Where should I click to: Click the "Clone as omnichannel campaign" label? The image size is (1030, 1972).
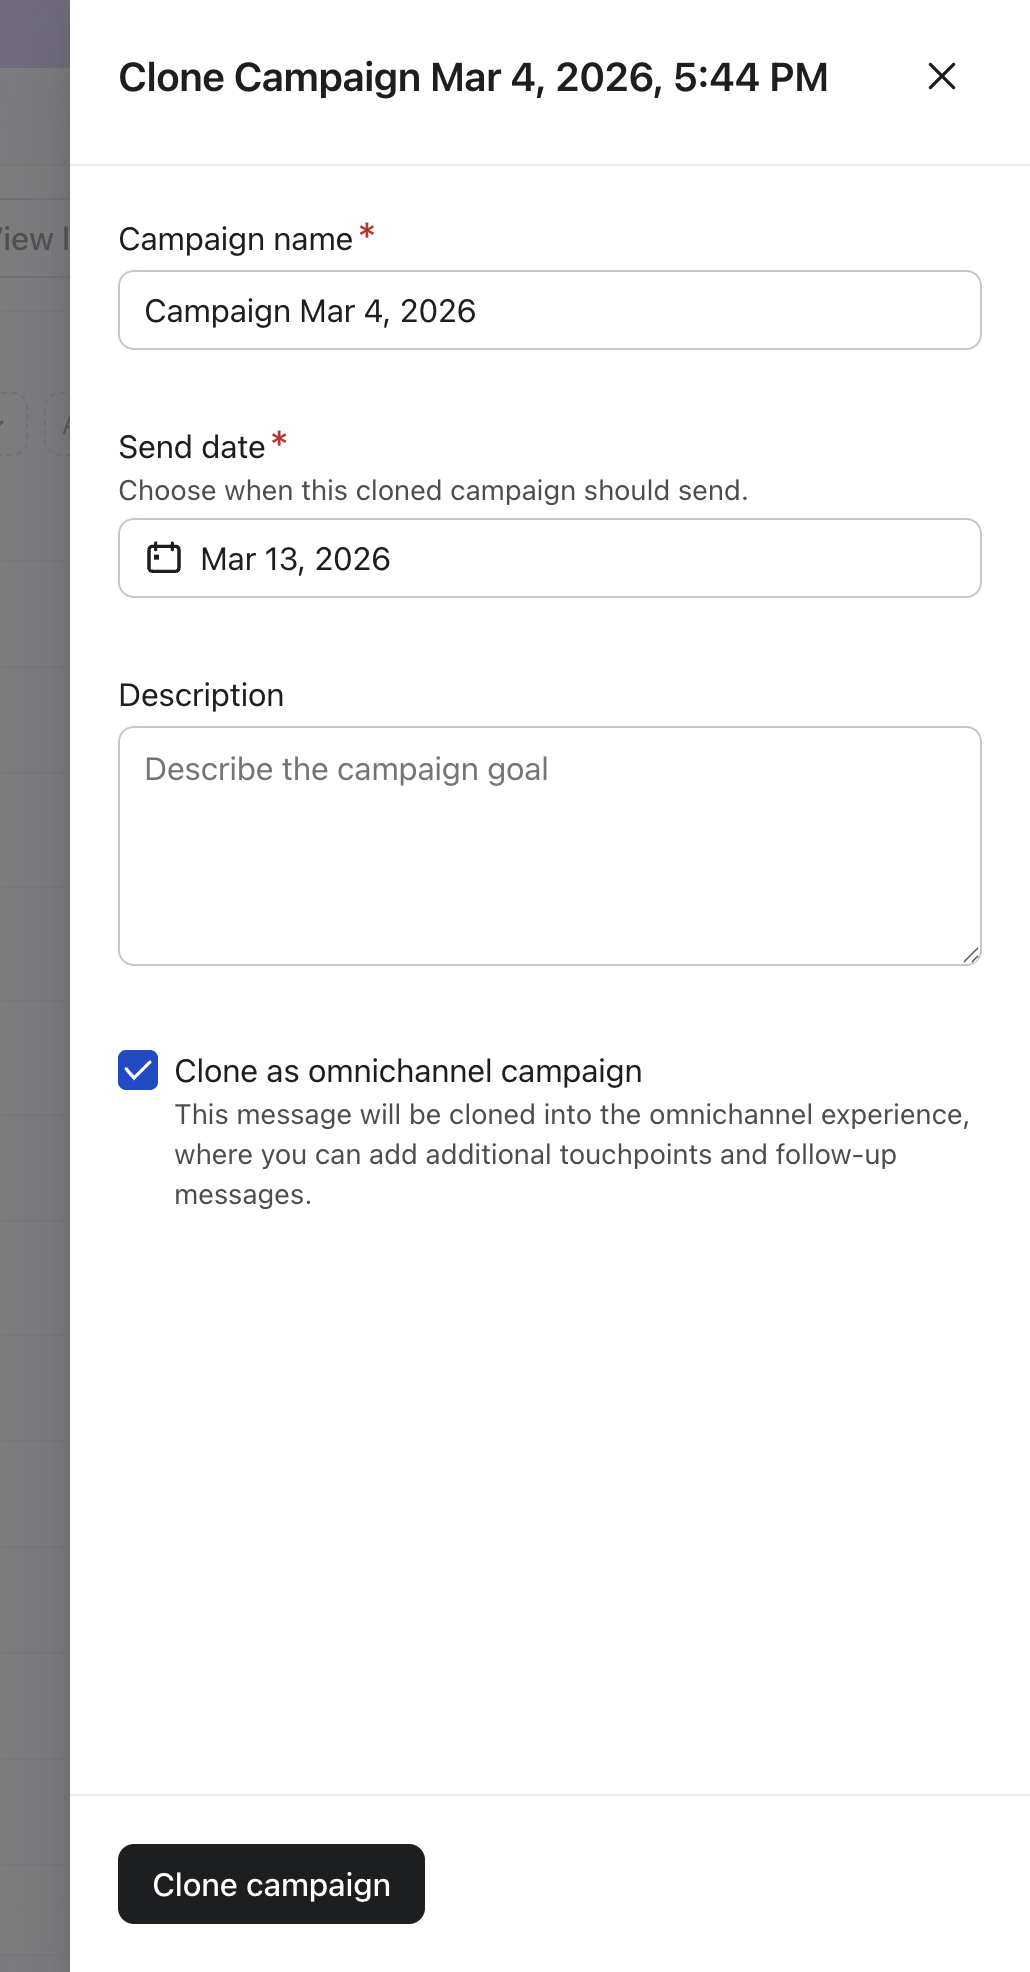coord(408,1071)
